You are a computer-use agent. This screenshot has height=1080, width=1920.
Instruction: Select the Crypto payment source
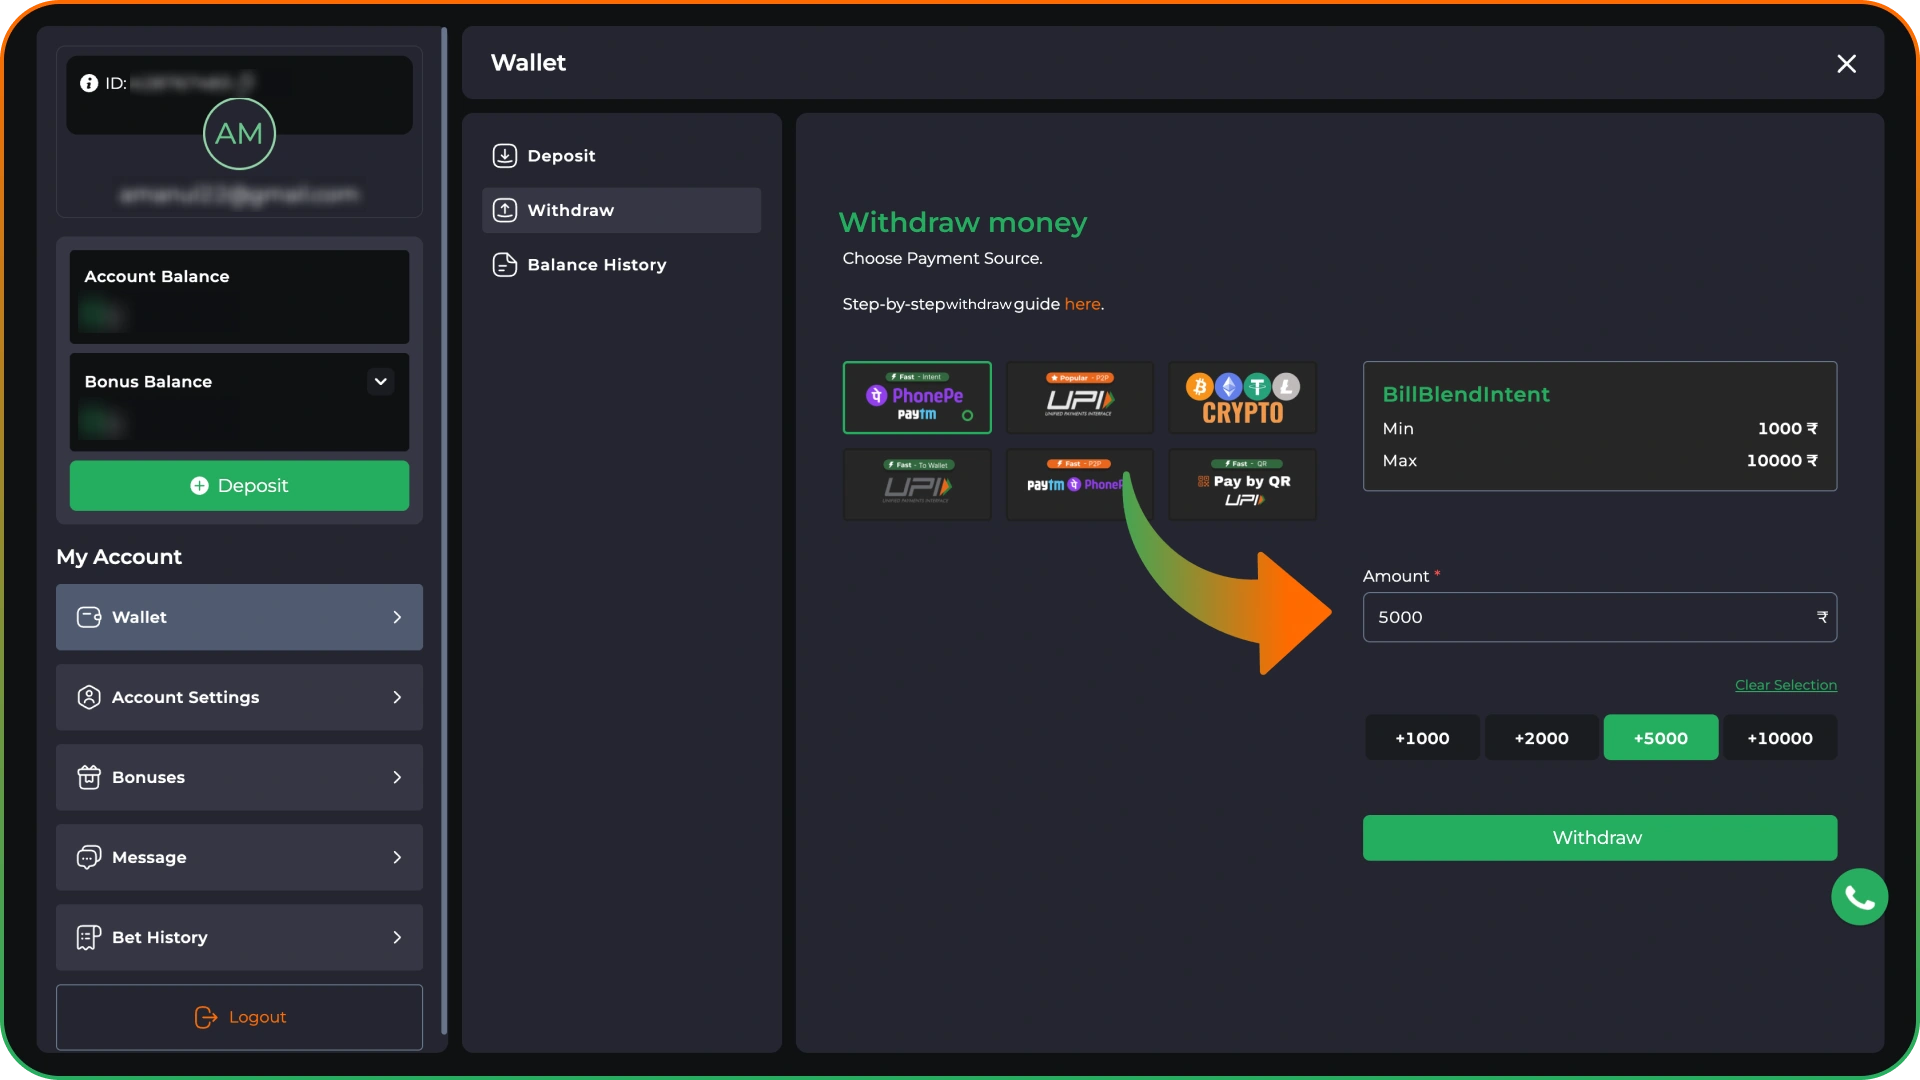point(1243,397)
